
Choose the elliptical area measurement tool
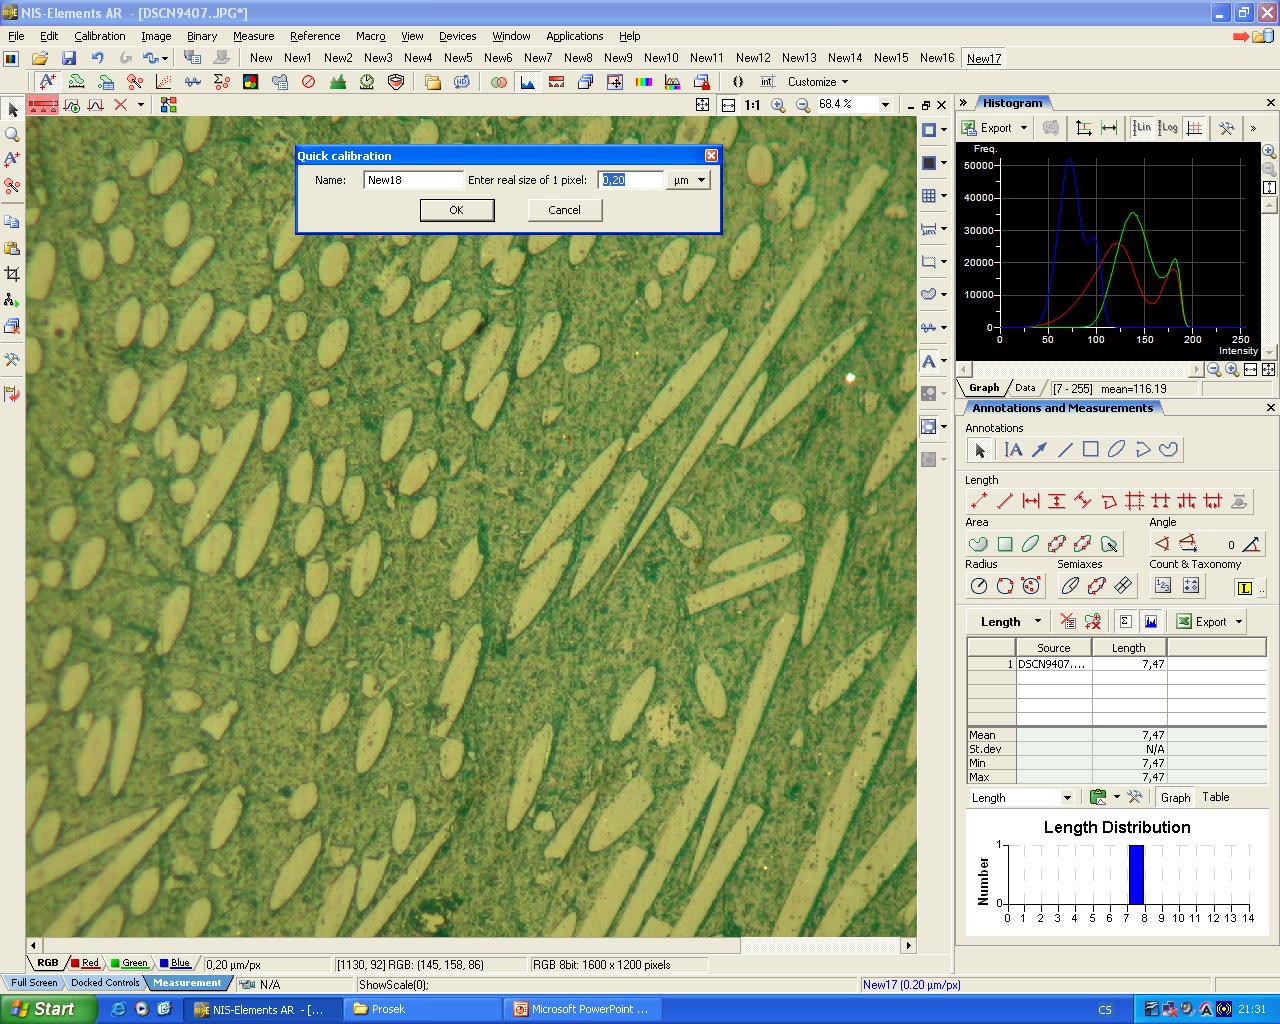coord(1031,544)
